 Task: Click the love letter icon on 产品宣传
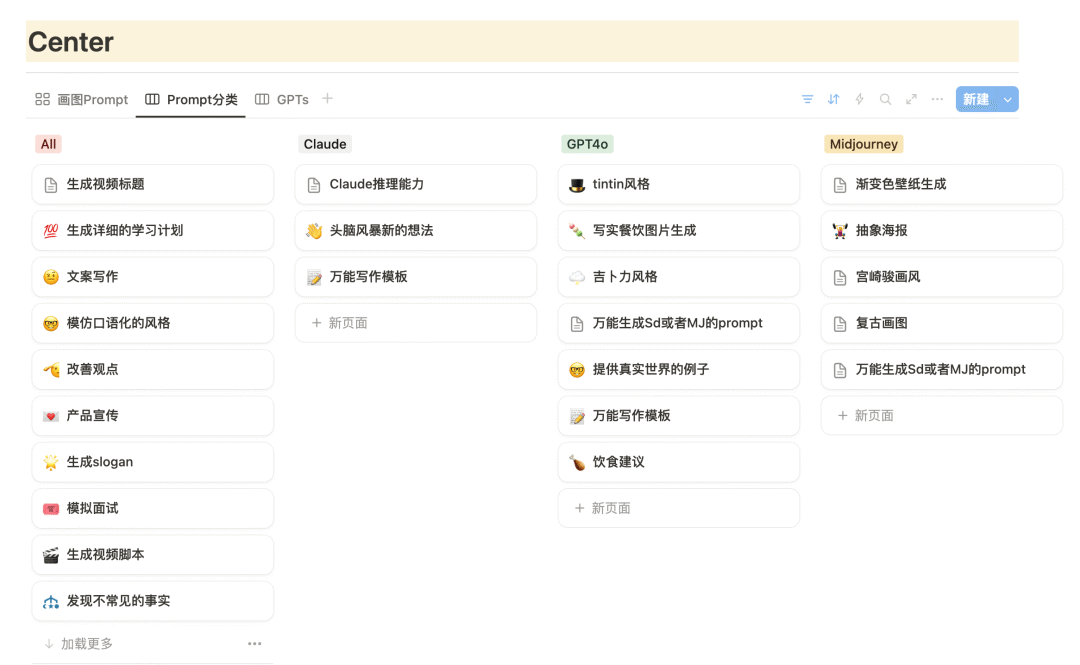(x=51, y=416)
